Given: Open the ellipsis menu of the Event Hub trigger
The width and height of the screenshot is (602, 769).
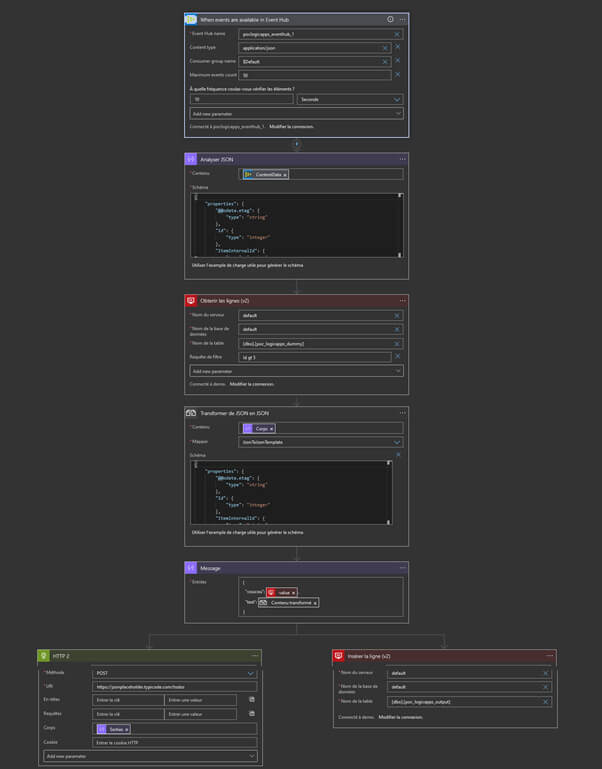Looking at the screenshot, I should [x=402, y=20].
